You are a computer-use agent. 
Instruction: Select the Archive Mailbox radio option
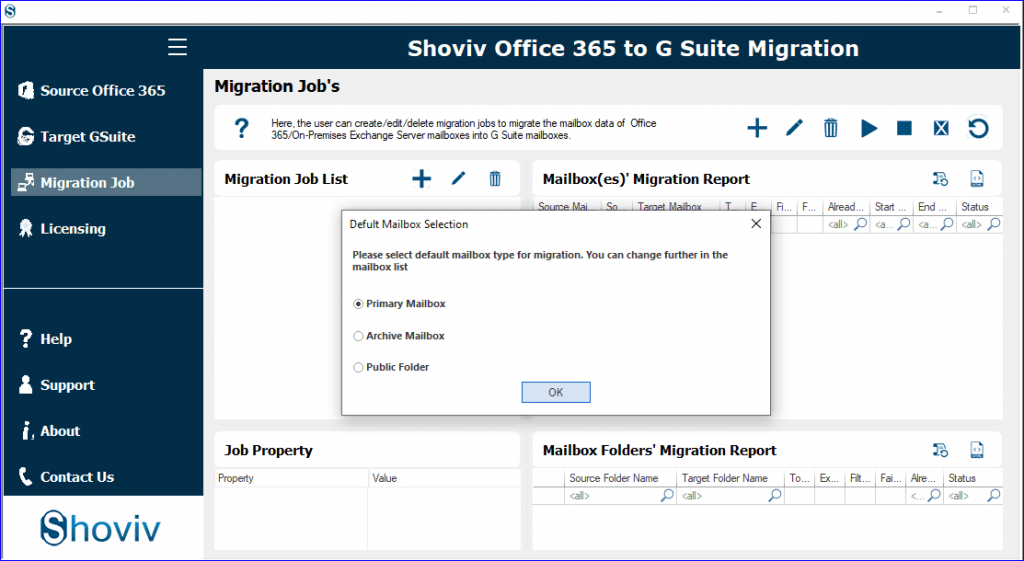point(358,336)
